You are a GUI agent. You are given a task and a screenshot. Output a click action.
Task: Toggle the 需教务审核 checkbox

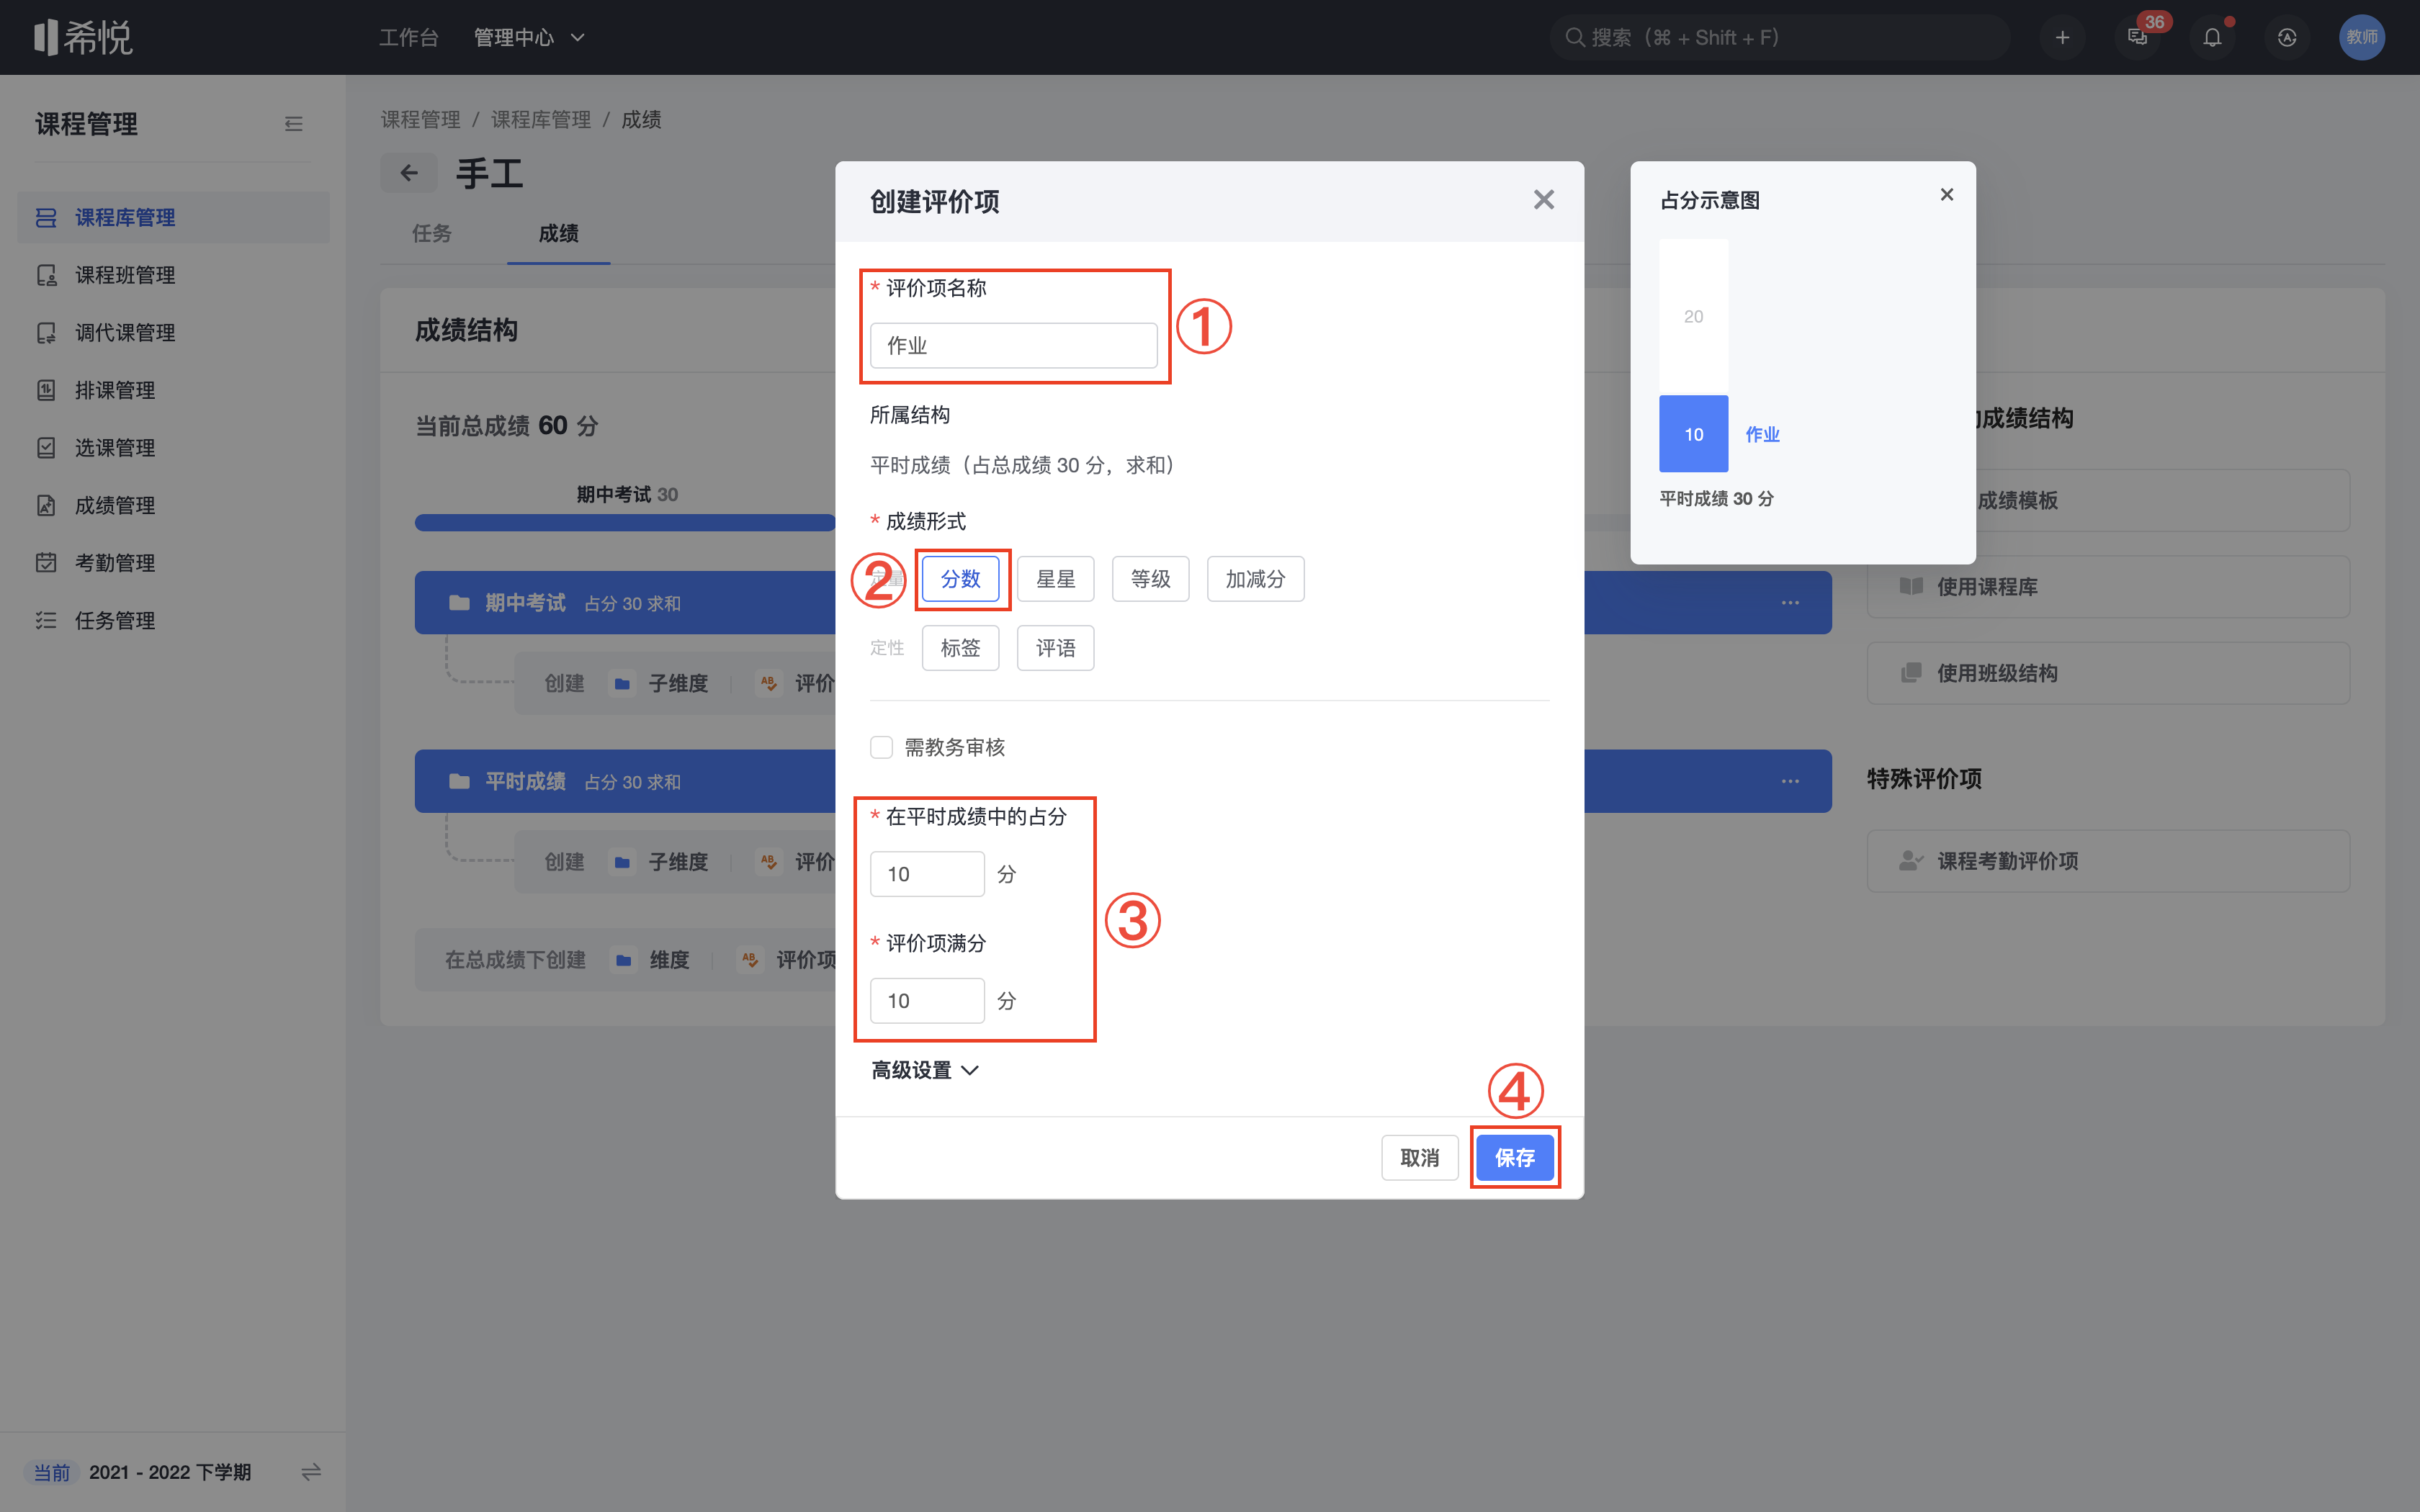pyautogui.click(x=881, y=747)
